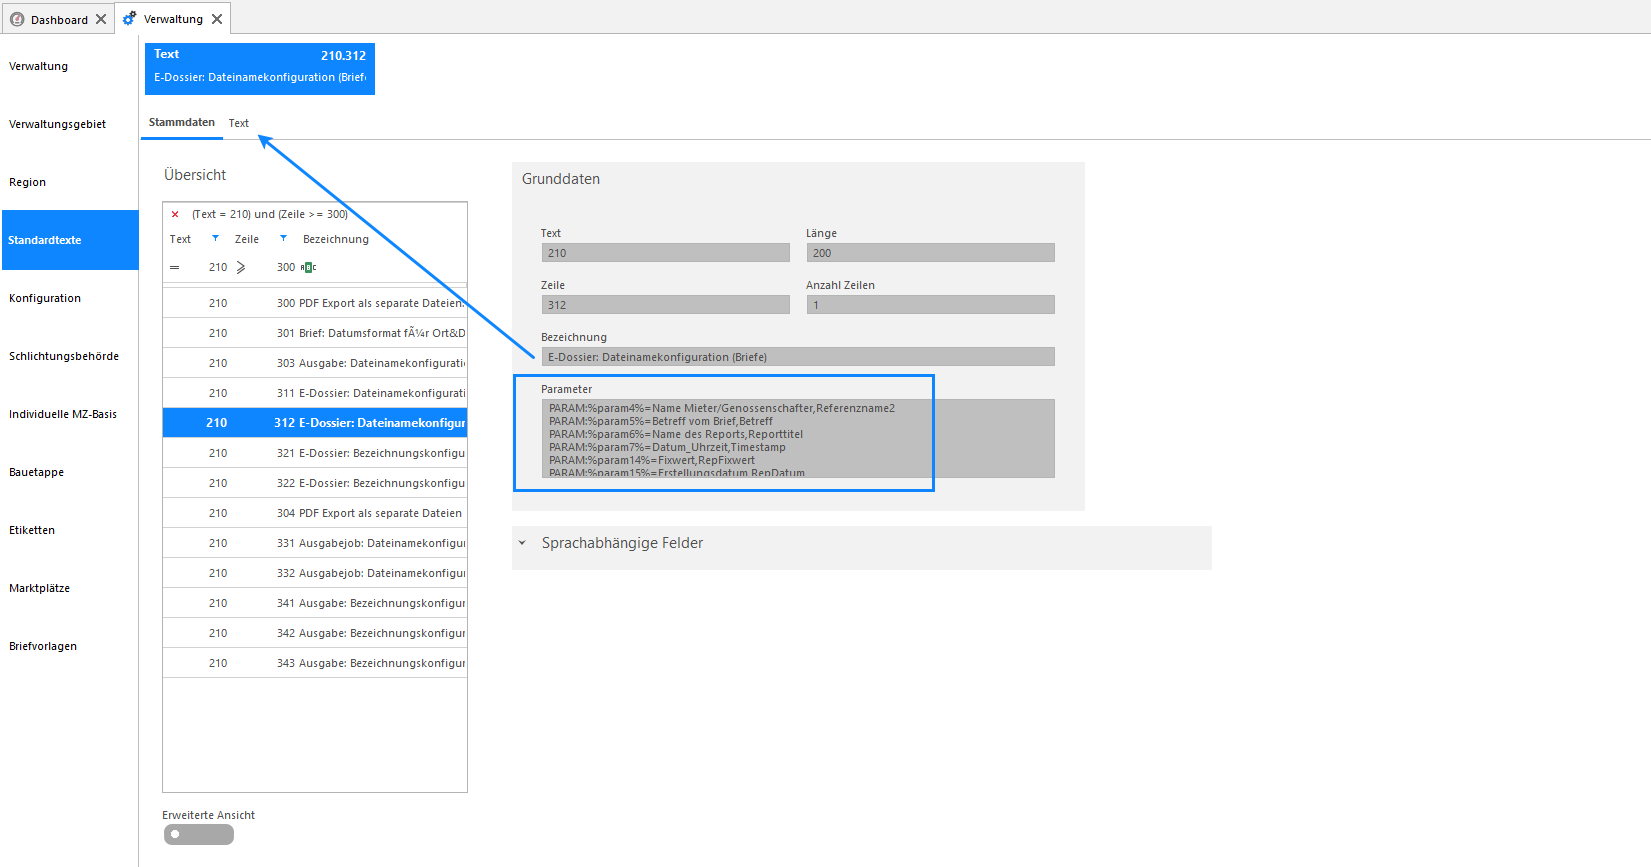The width and height of the screenshot is (1651, 867).
Task: Sort by the Bezeichnung column header
Action: coord(336,239)
